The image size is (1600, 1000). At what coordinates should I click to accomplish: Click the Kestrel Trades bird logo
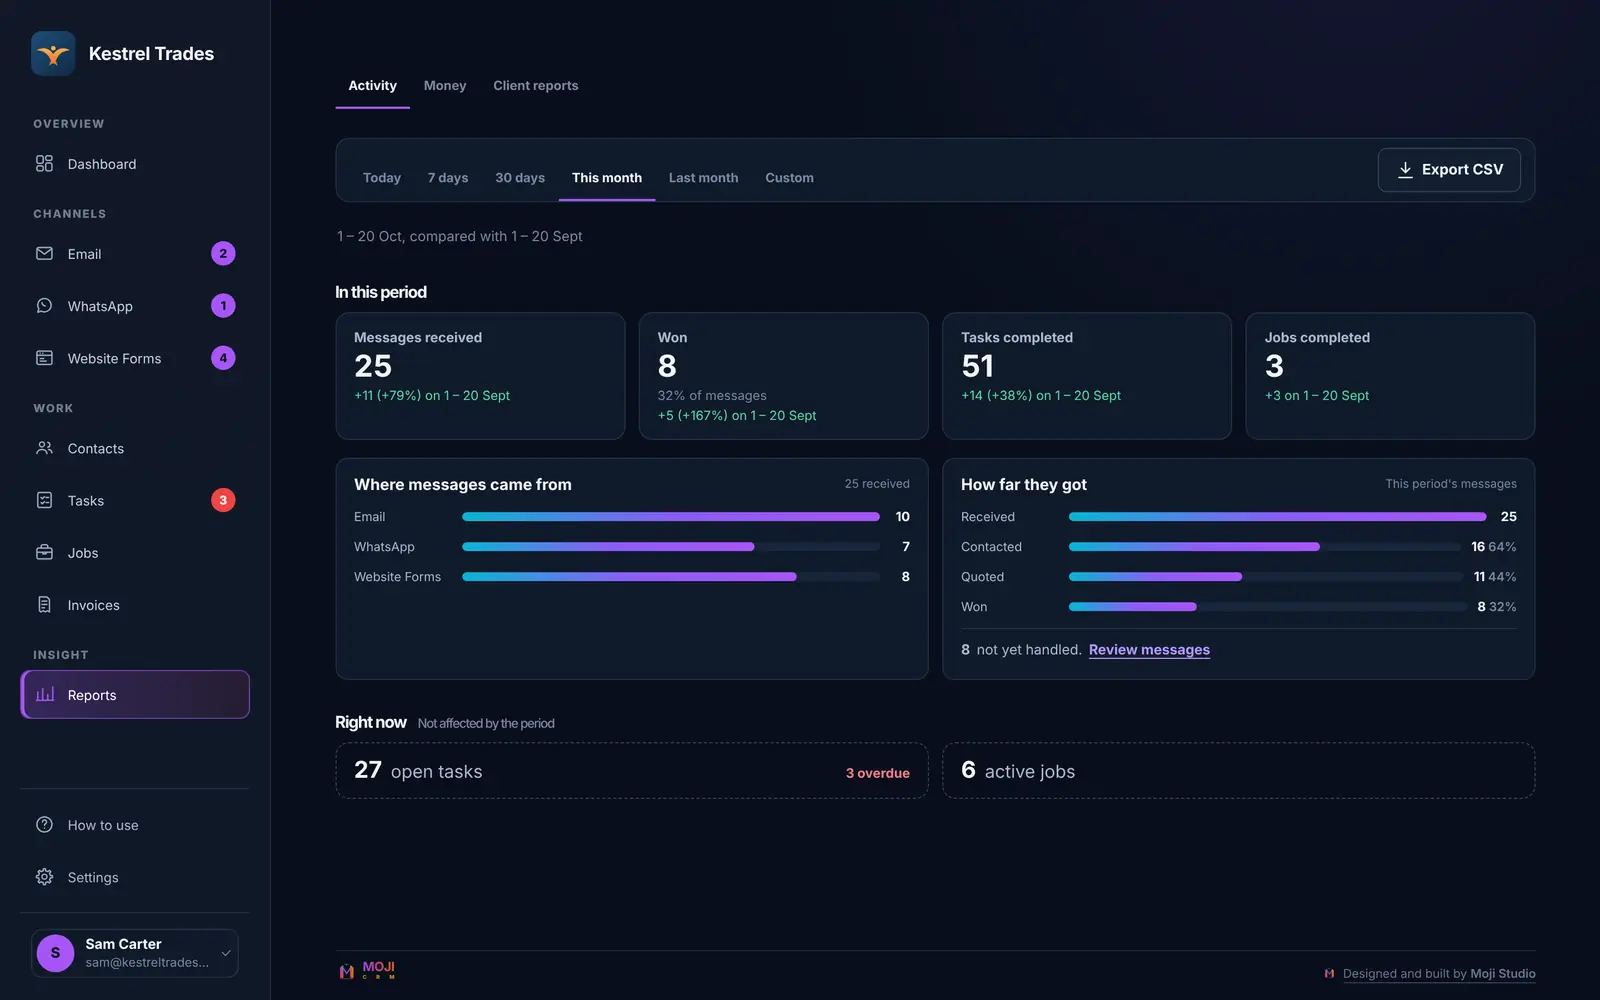coord(53,54)
